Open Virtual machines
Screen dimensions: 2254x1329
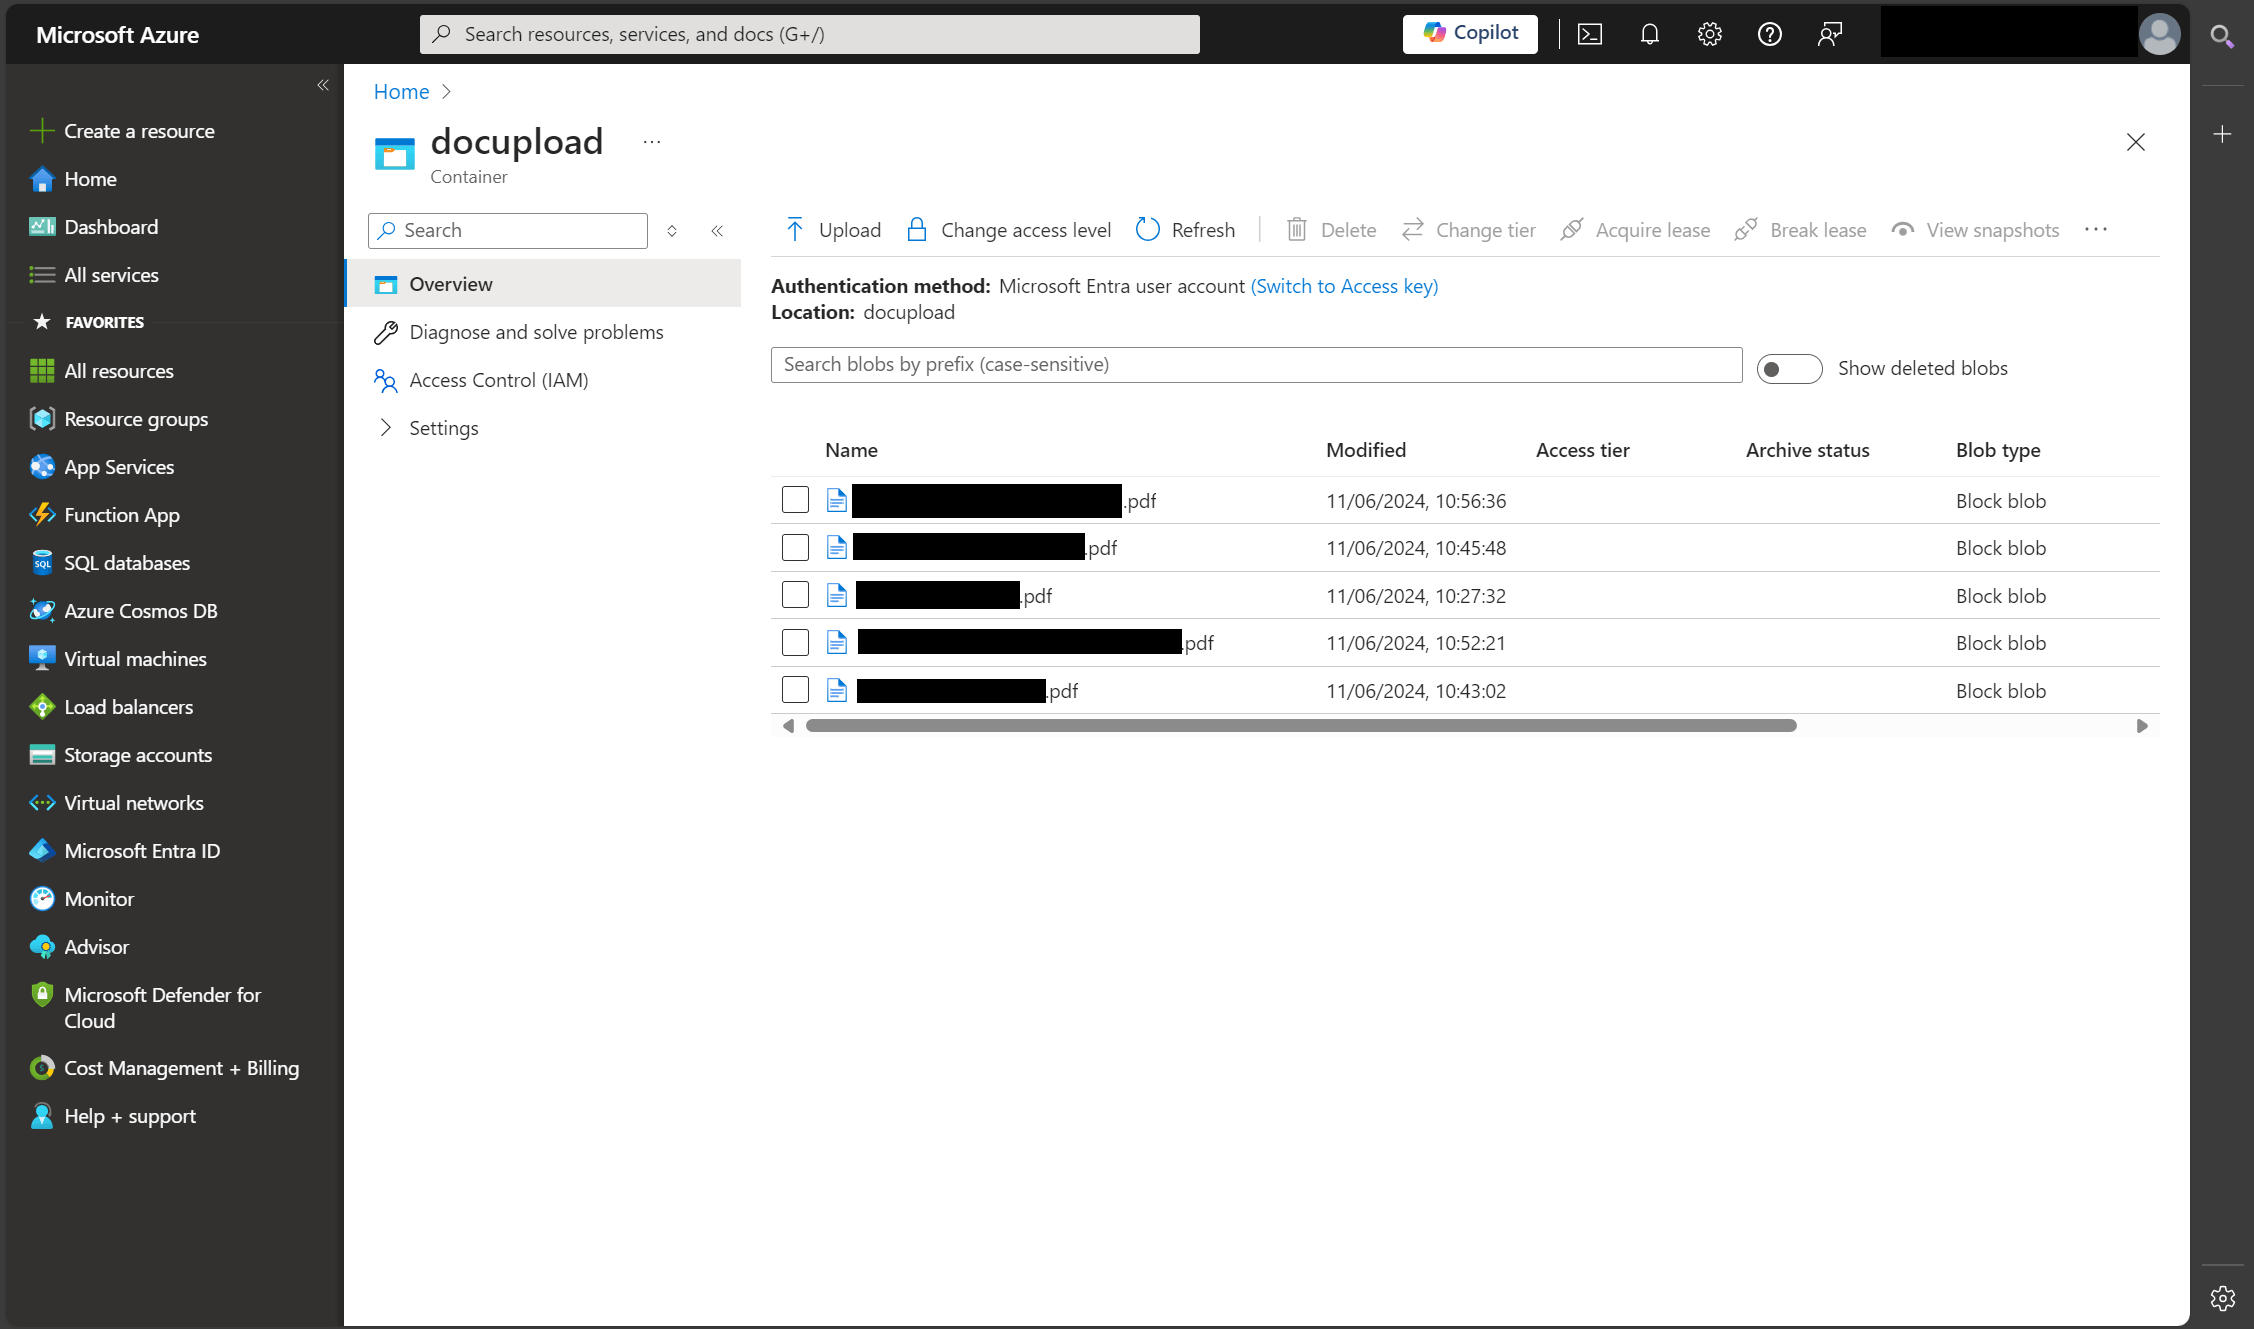pos(135,659)
